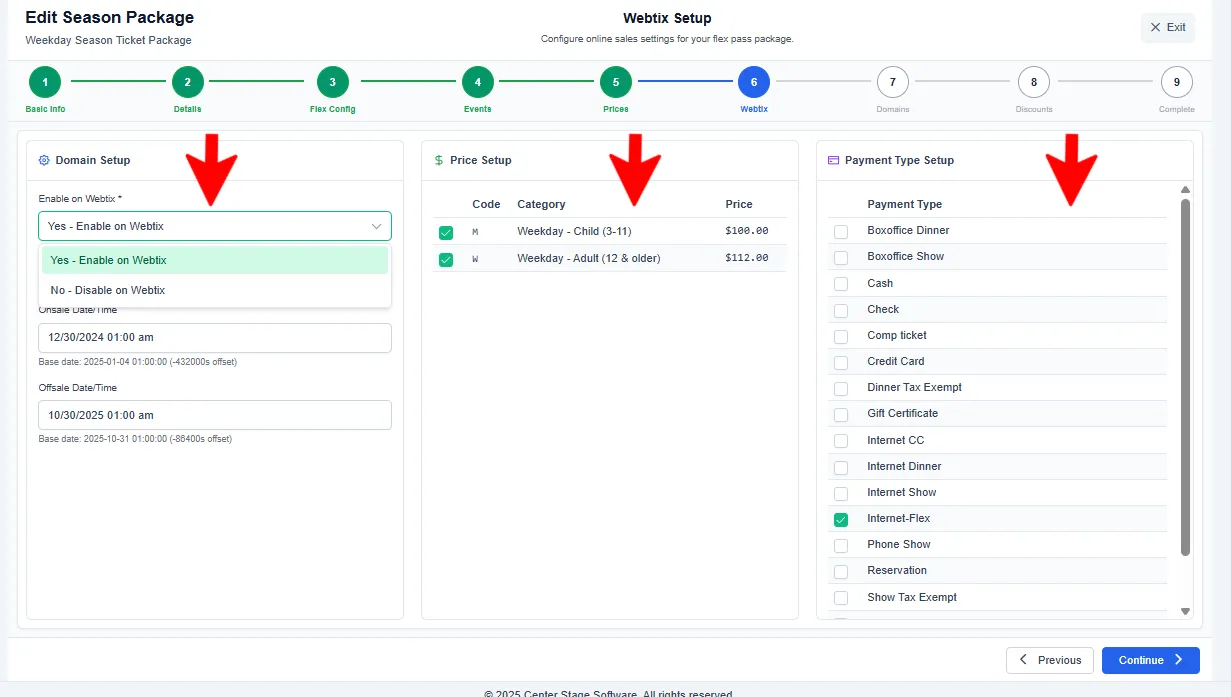Image resolution: width=1231 pixels, height=697 pixels.
Task: Click Continue to proceed
Action: click(x=1151, y=660)
